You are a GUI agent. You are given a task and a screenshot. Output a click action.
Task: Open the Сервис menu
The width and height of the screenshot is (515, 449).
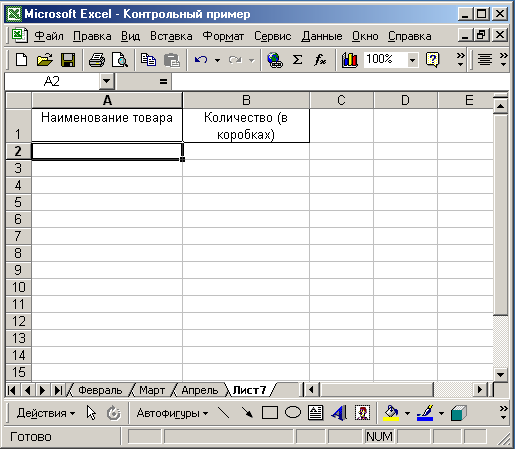point(272,36)
